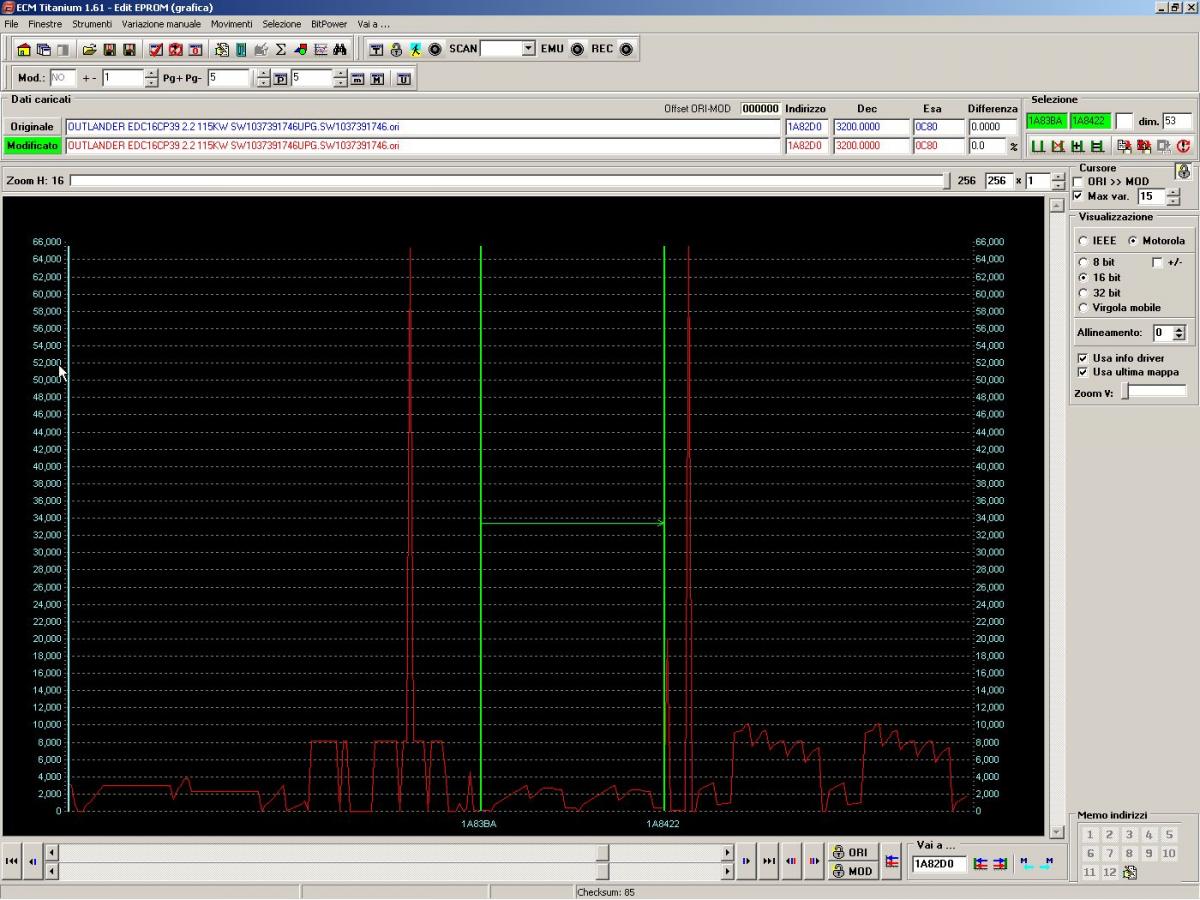Click the green Modificato button

32,146
